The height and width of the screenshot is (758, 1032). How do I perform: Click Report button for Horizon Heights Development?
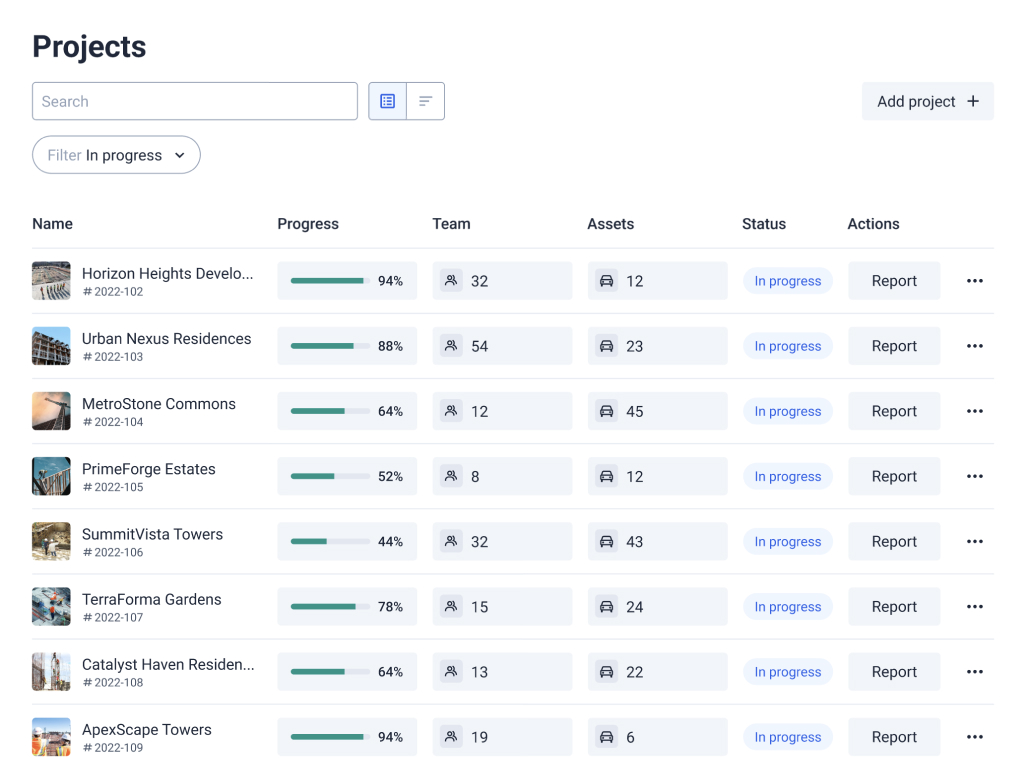[894, 281]
